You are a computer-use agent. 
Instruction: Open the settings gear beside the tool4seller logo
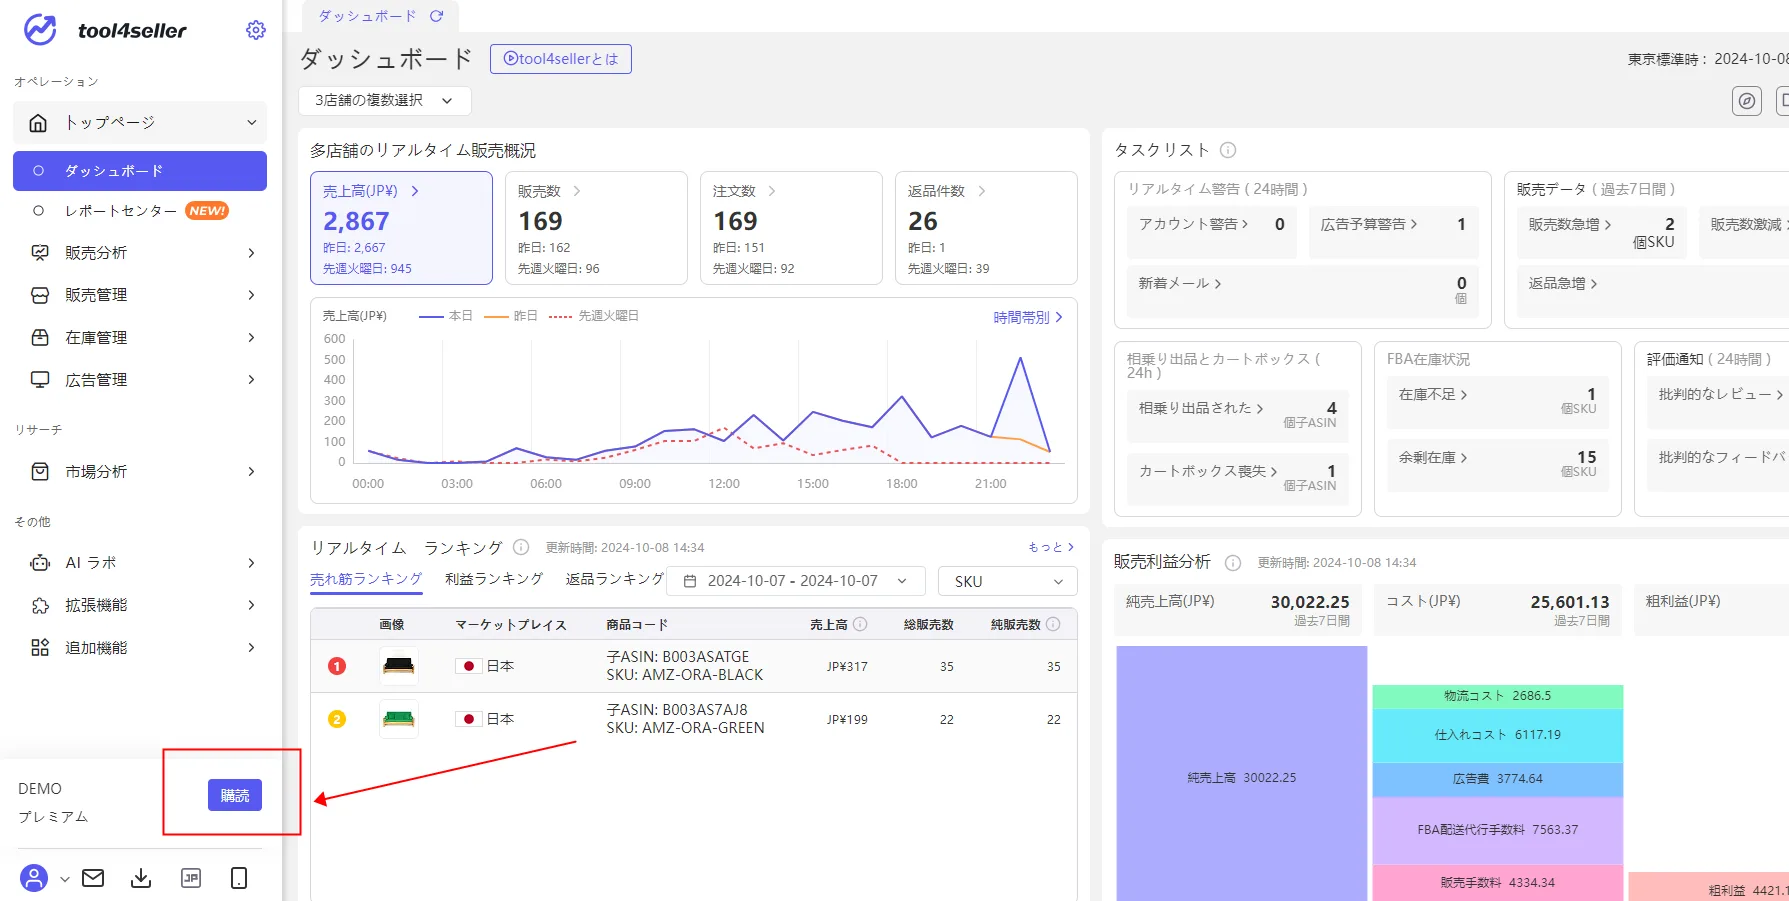pos(256,30)
